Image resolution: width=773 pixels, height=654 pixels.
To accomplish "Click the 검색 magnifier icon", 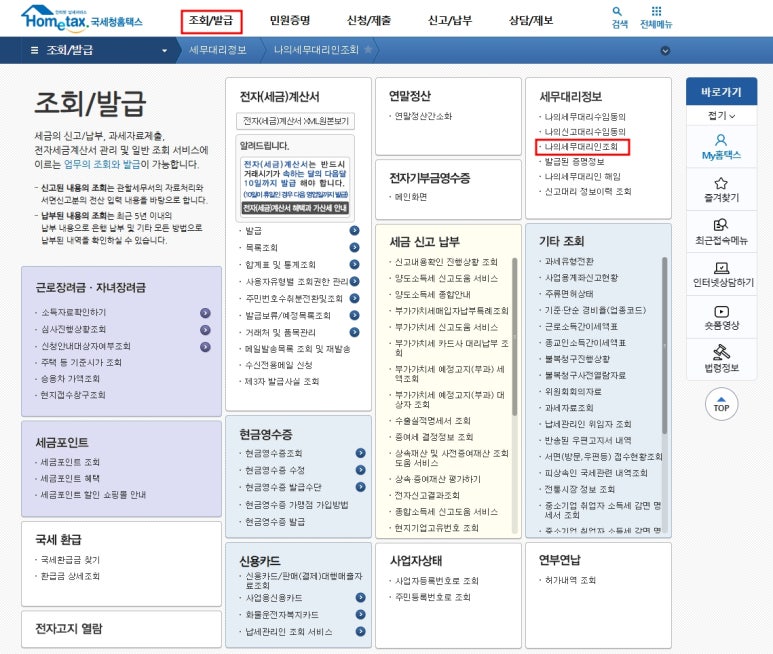I will point(619,12).
